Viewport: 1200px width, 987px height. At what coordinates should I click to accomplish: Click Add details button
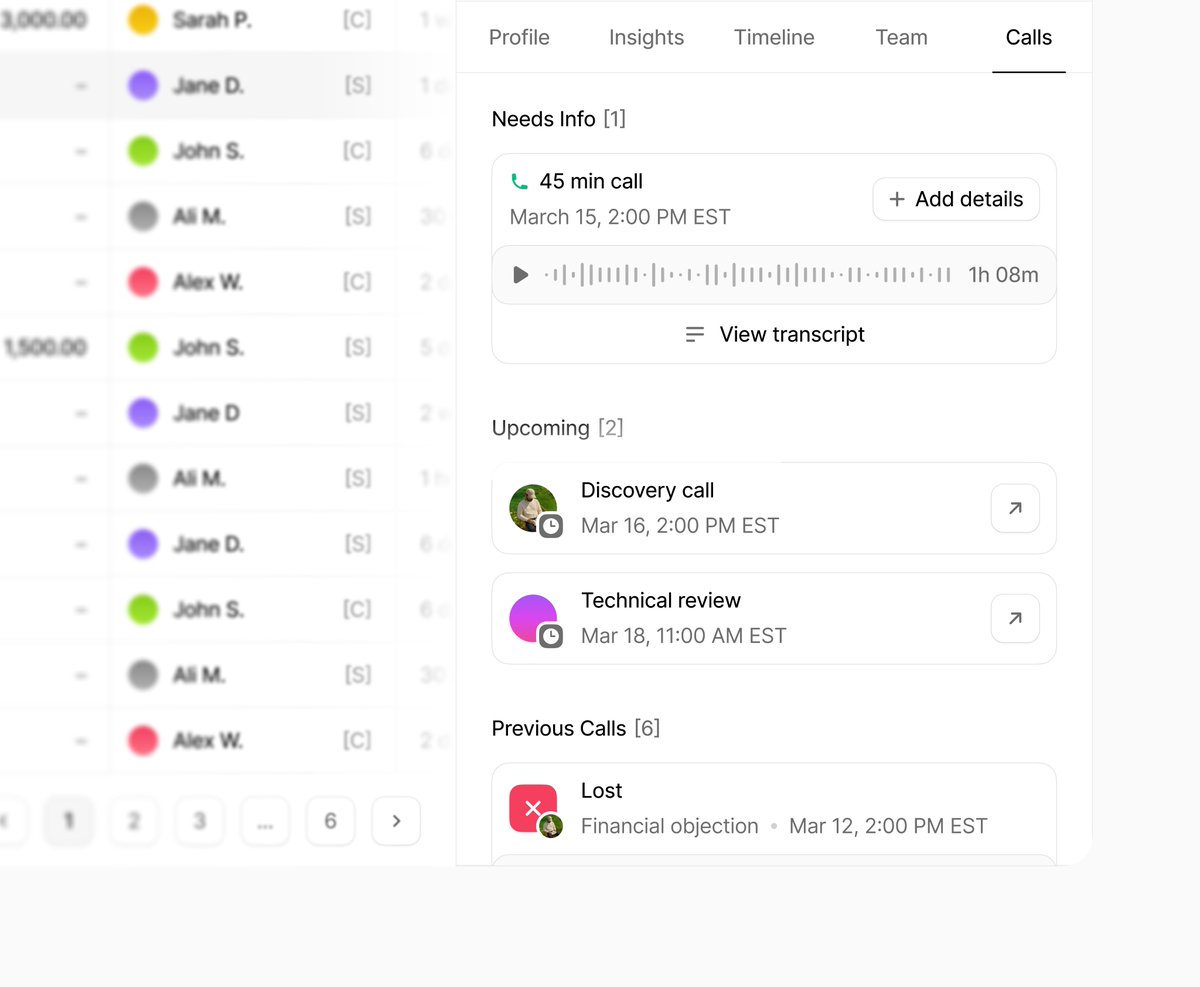[956, 199]
